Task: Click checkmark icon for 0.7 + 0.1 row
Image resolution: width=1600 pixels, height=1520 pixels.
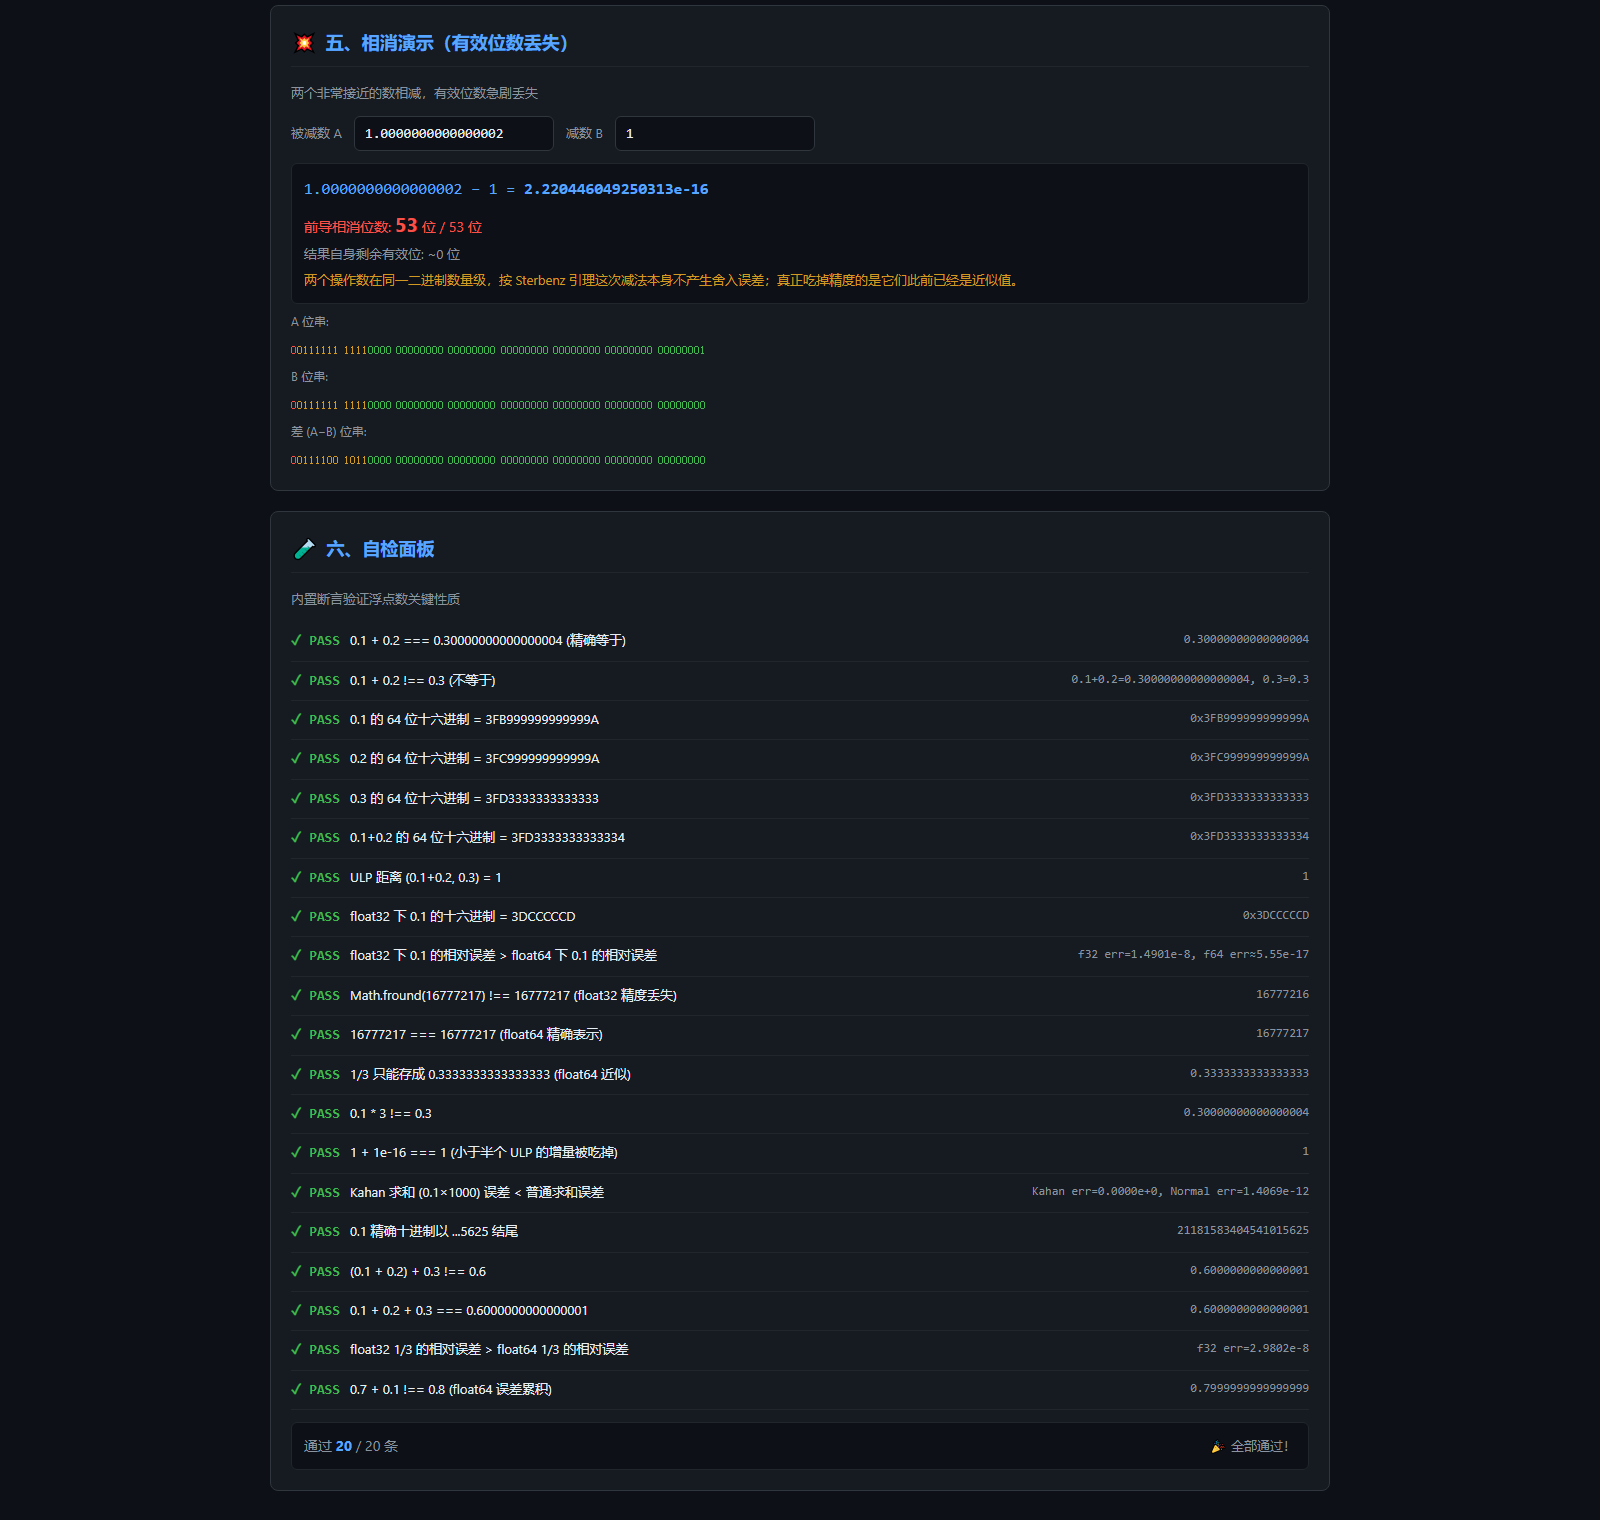Action: pyautogui.click(x=296, y=1389)
